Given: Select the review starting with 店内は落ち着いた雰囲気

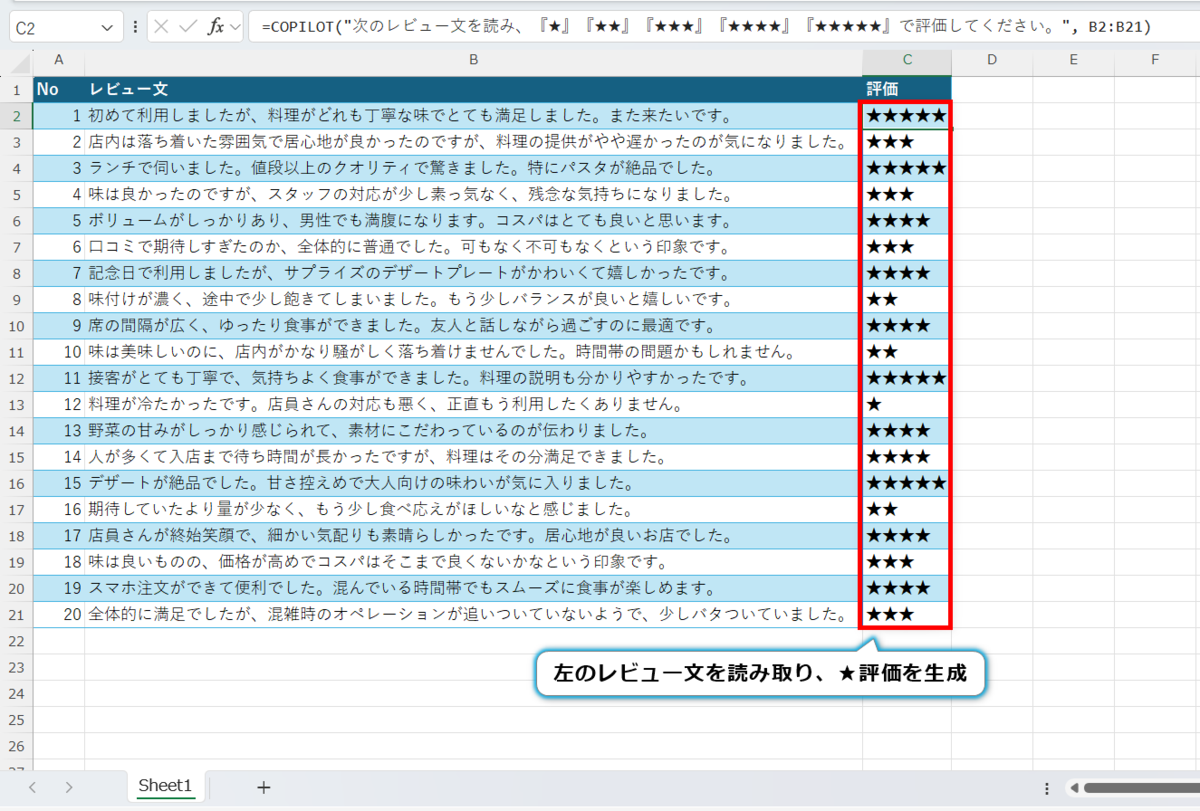Looking at the screenshot, I should click(x=474, y=142).
